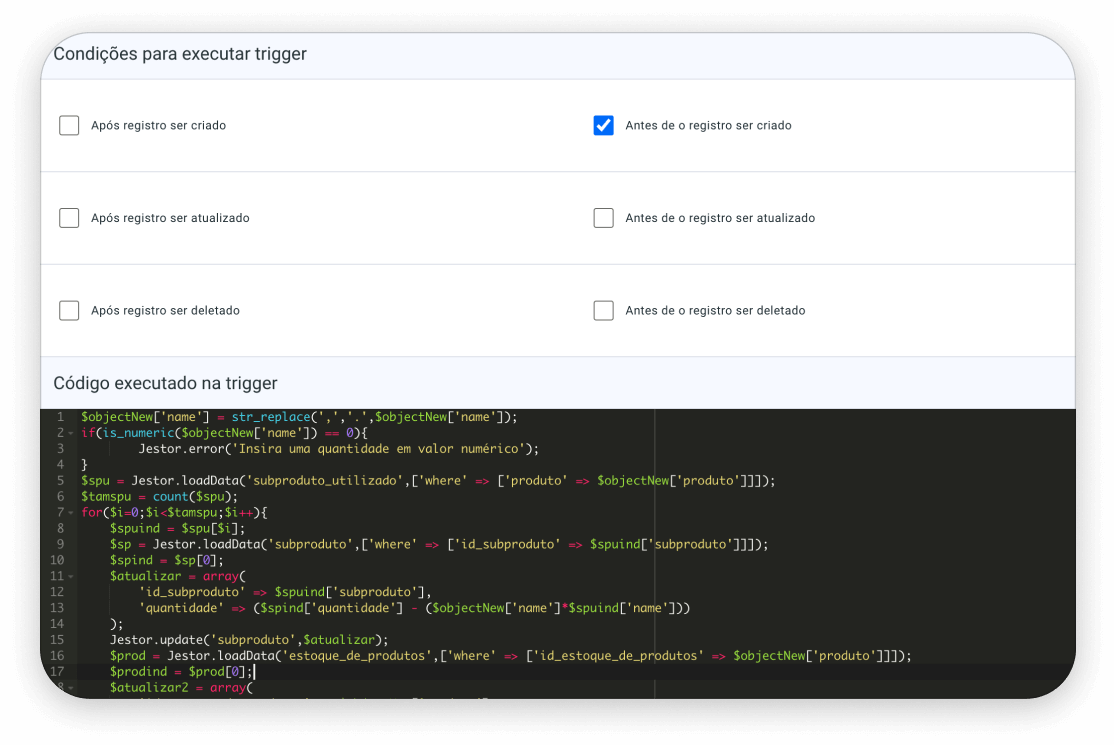Image resolution: width=1114 pixels, height=745 pixels.
Task: Collapse code fold arrow on line 2
Action: [x=70, y=433]
